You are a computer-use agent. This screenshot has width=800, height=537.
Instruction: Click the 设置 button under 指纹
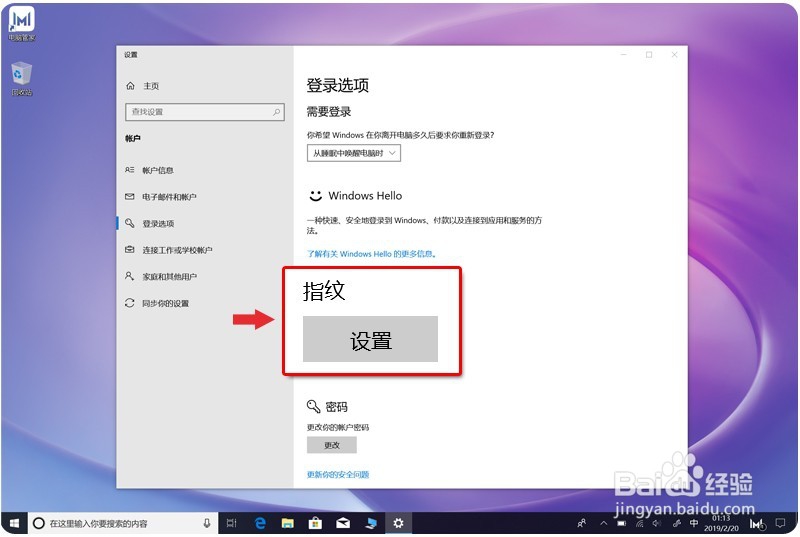[x=370, y=339]
